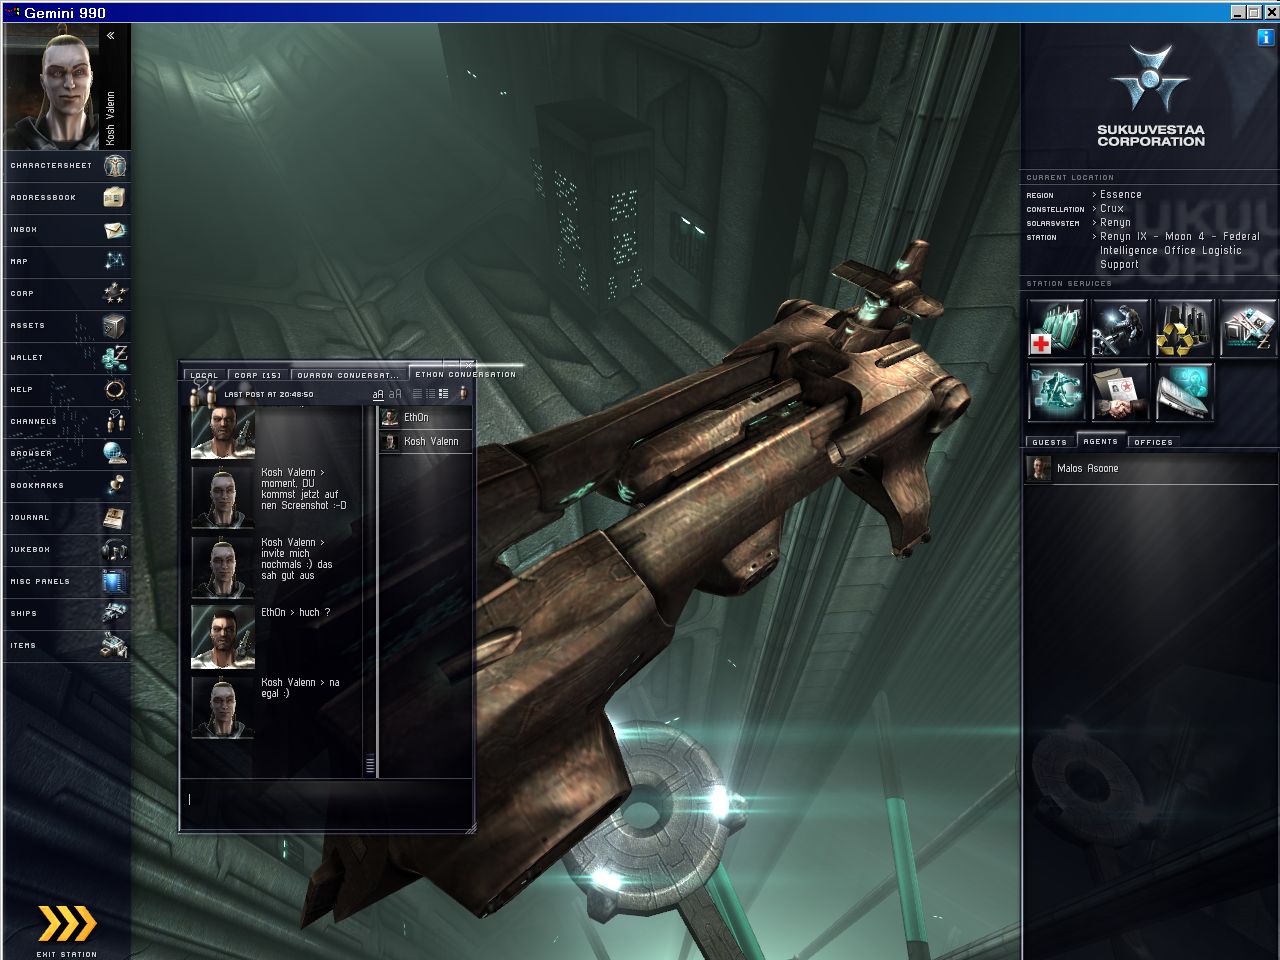Open the handshake missions station service
Viewport: 1280px width, 960px height.
(x=1120, y=392)
